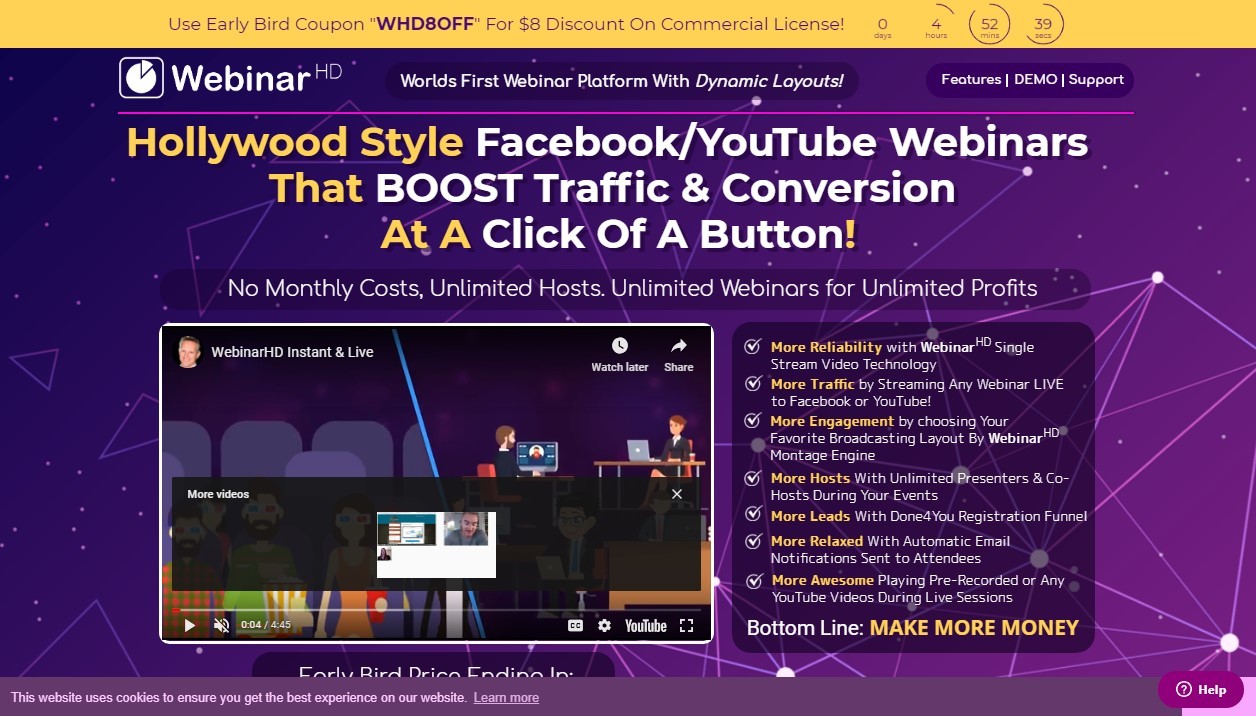Click the countdown secs circle
Screen dimensions: 1256x716
(x=1043, y=25)
